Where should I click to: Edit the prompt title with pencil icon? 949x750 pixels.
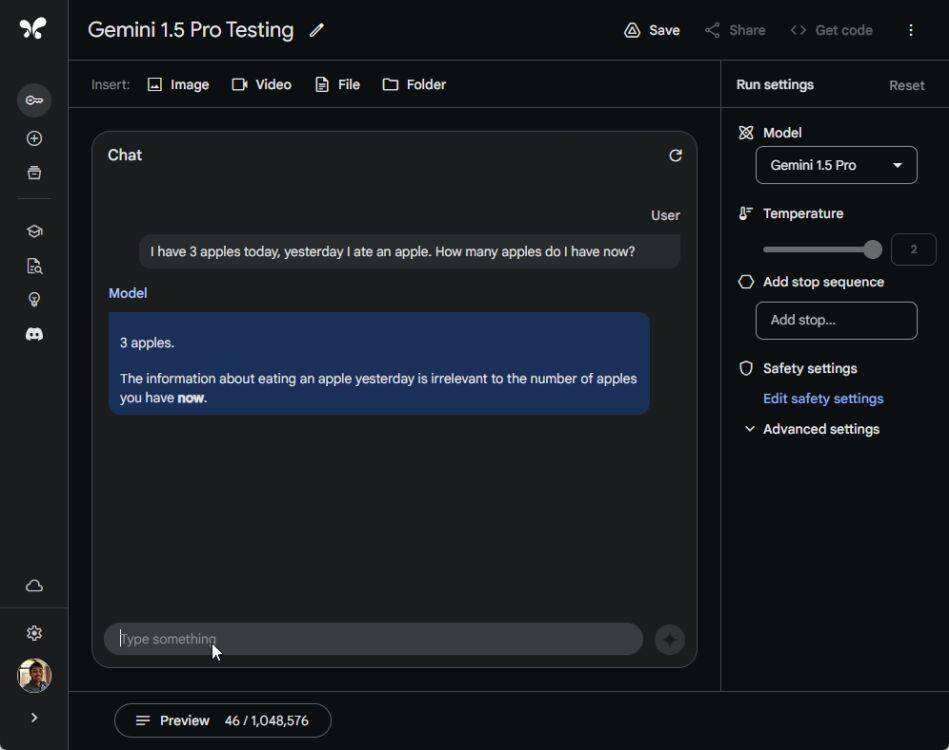pyautogui.click(x=317, y=30)
